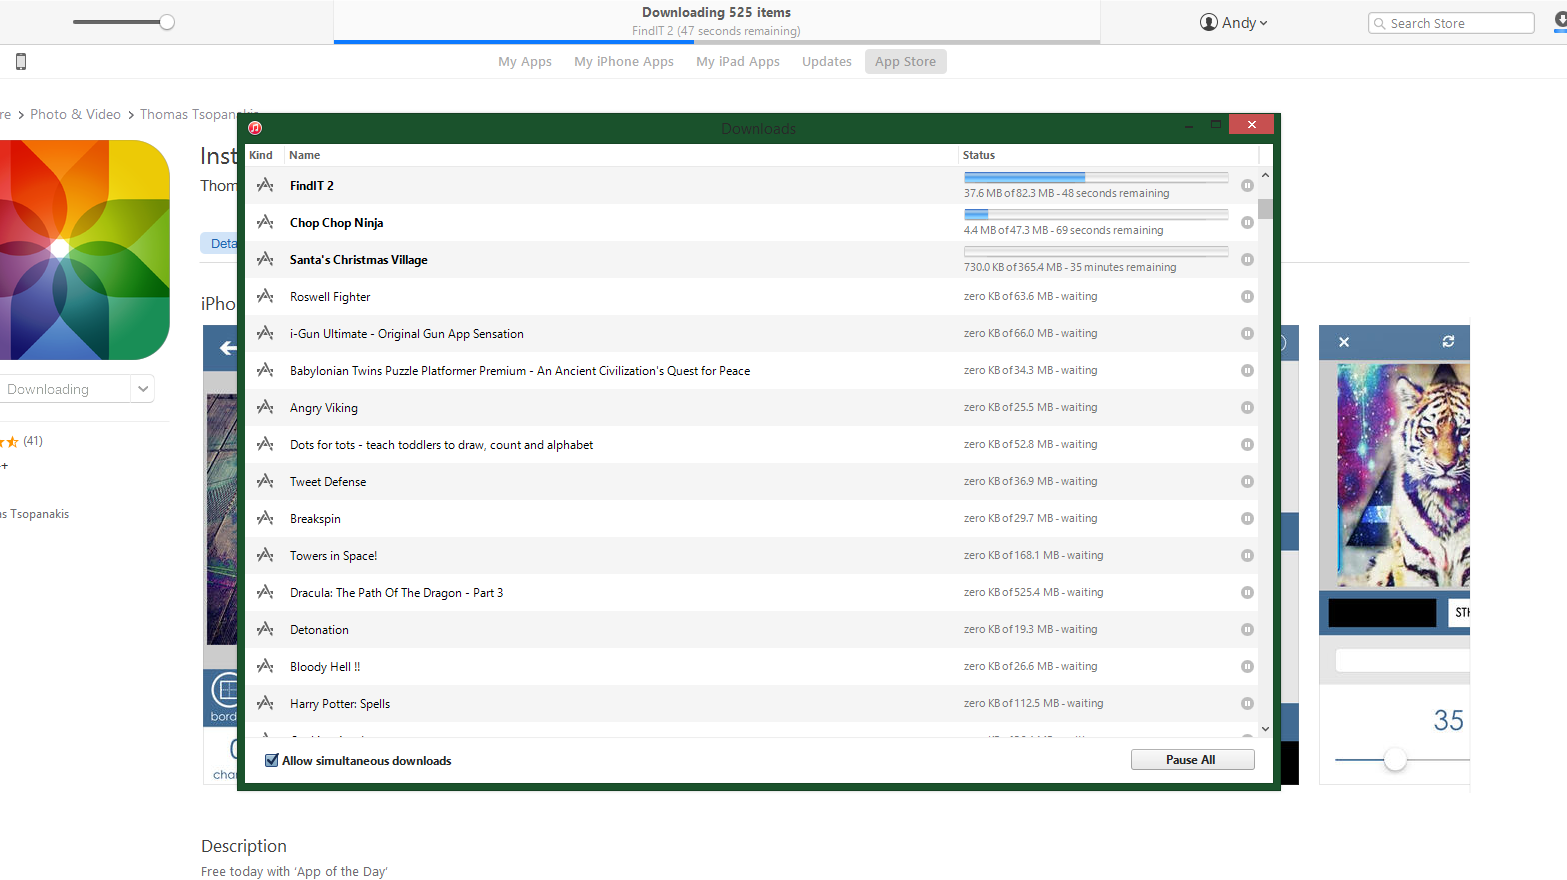Image resolution: width=1567 pixels, height=880 pixels.
Task: Select the Roswell Fighter row name
Action: click(x=330, y=297)
